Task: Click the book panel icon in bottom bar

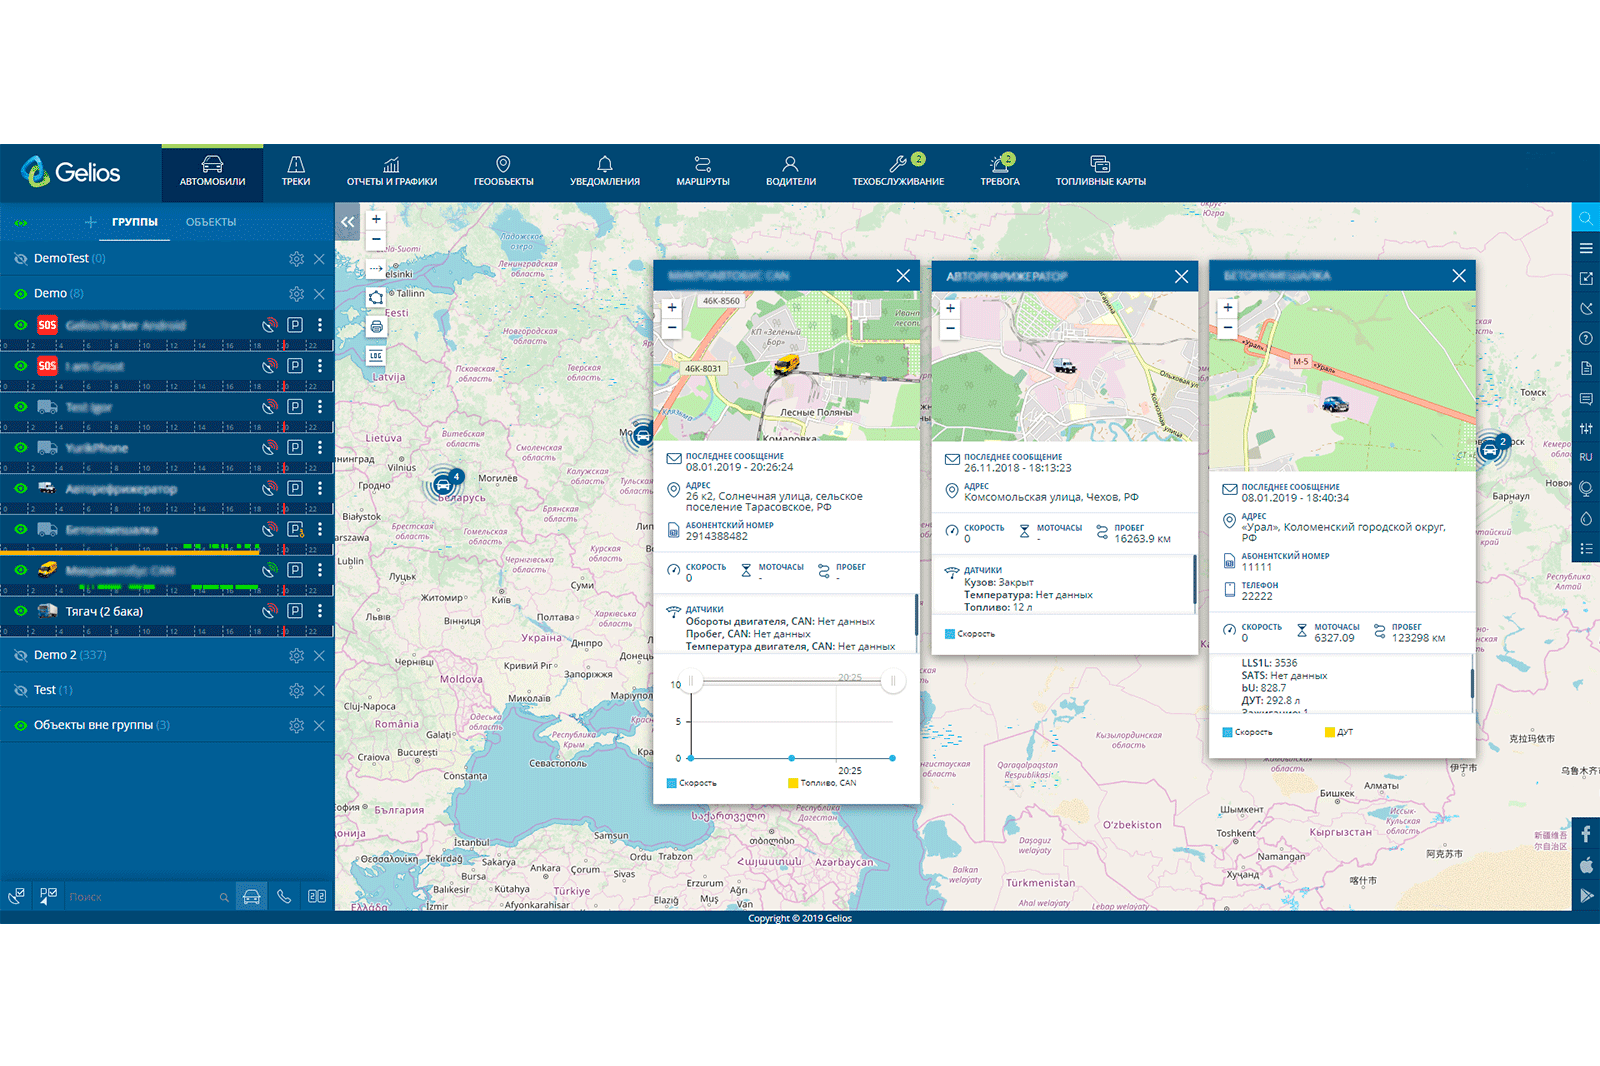Action: tap(317, 896)
